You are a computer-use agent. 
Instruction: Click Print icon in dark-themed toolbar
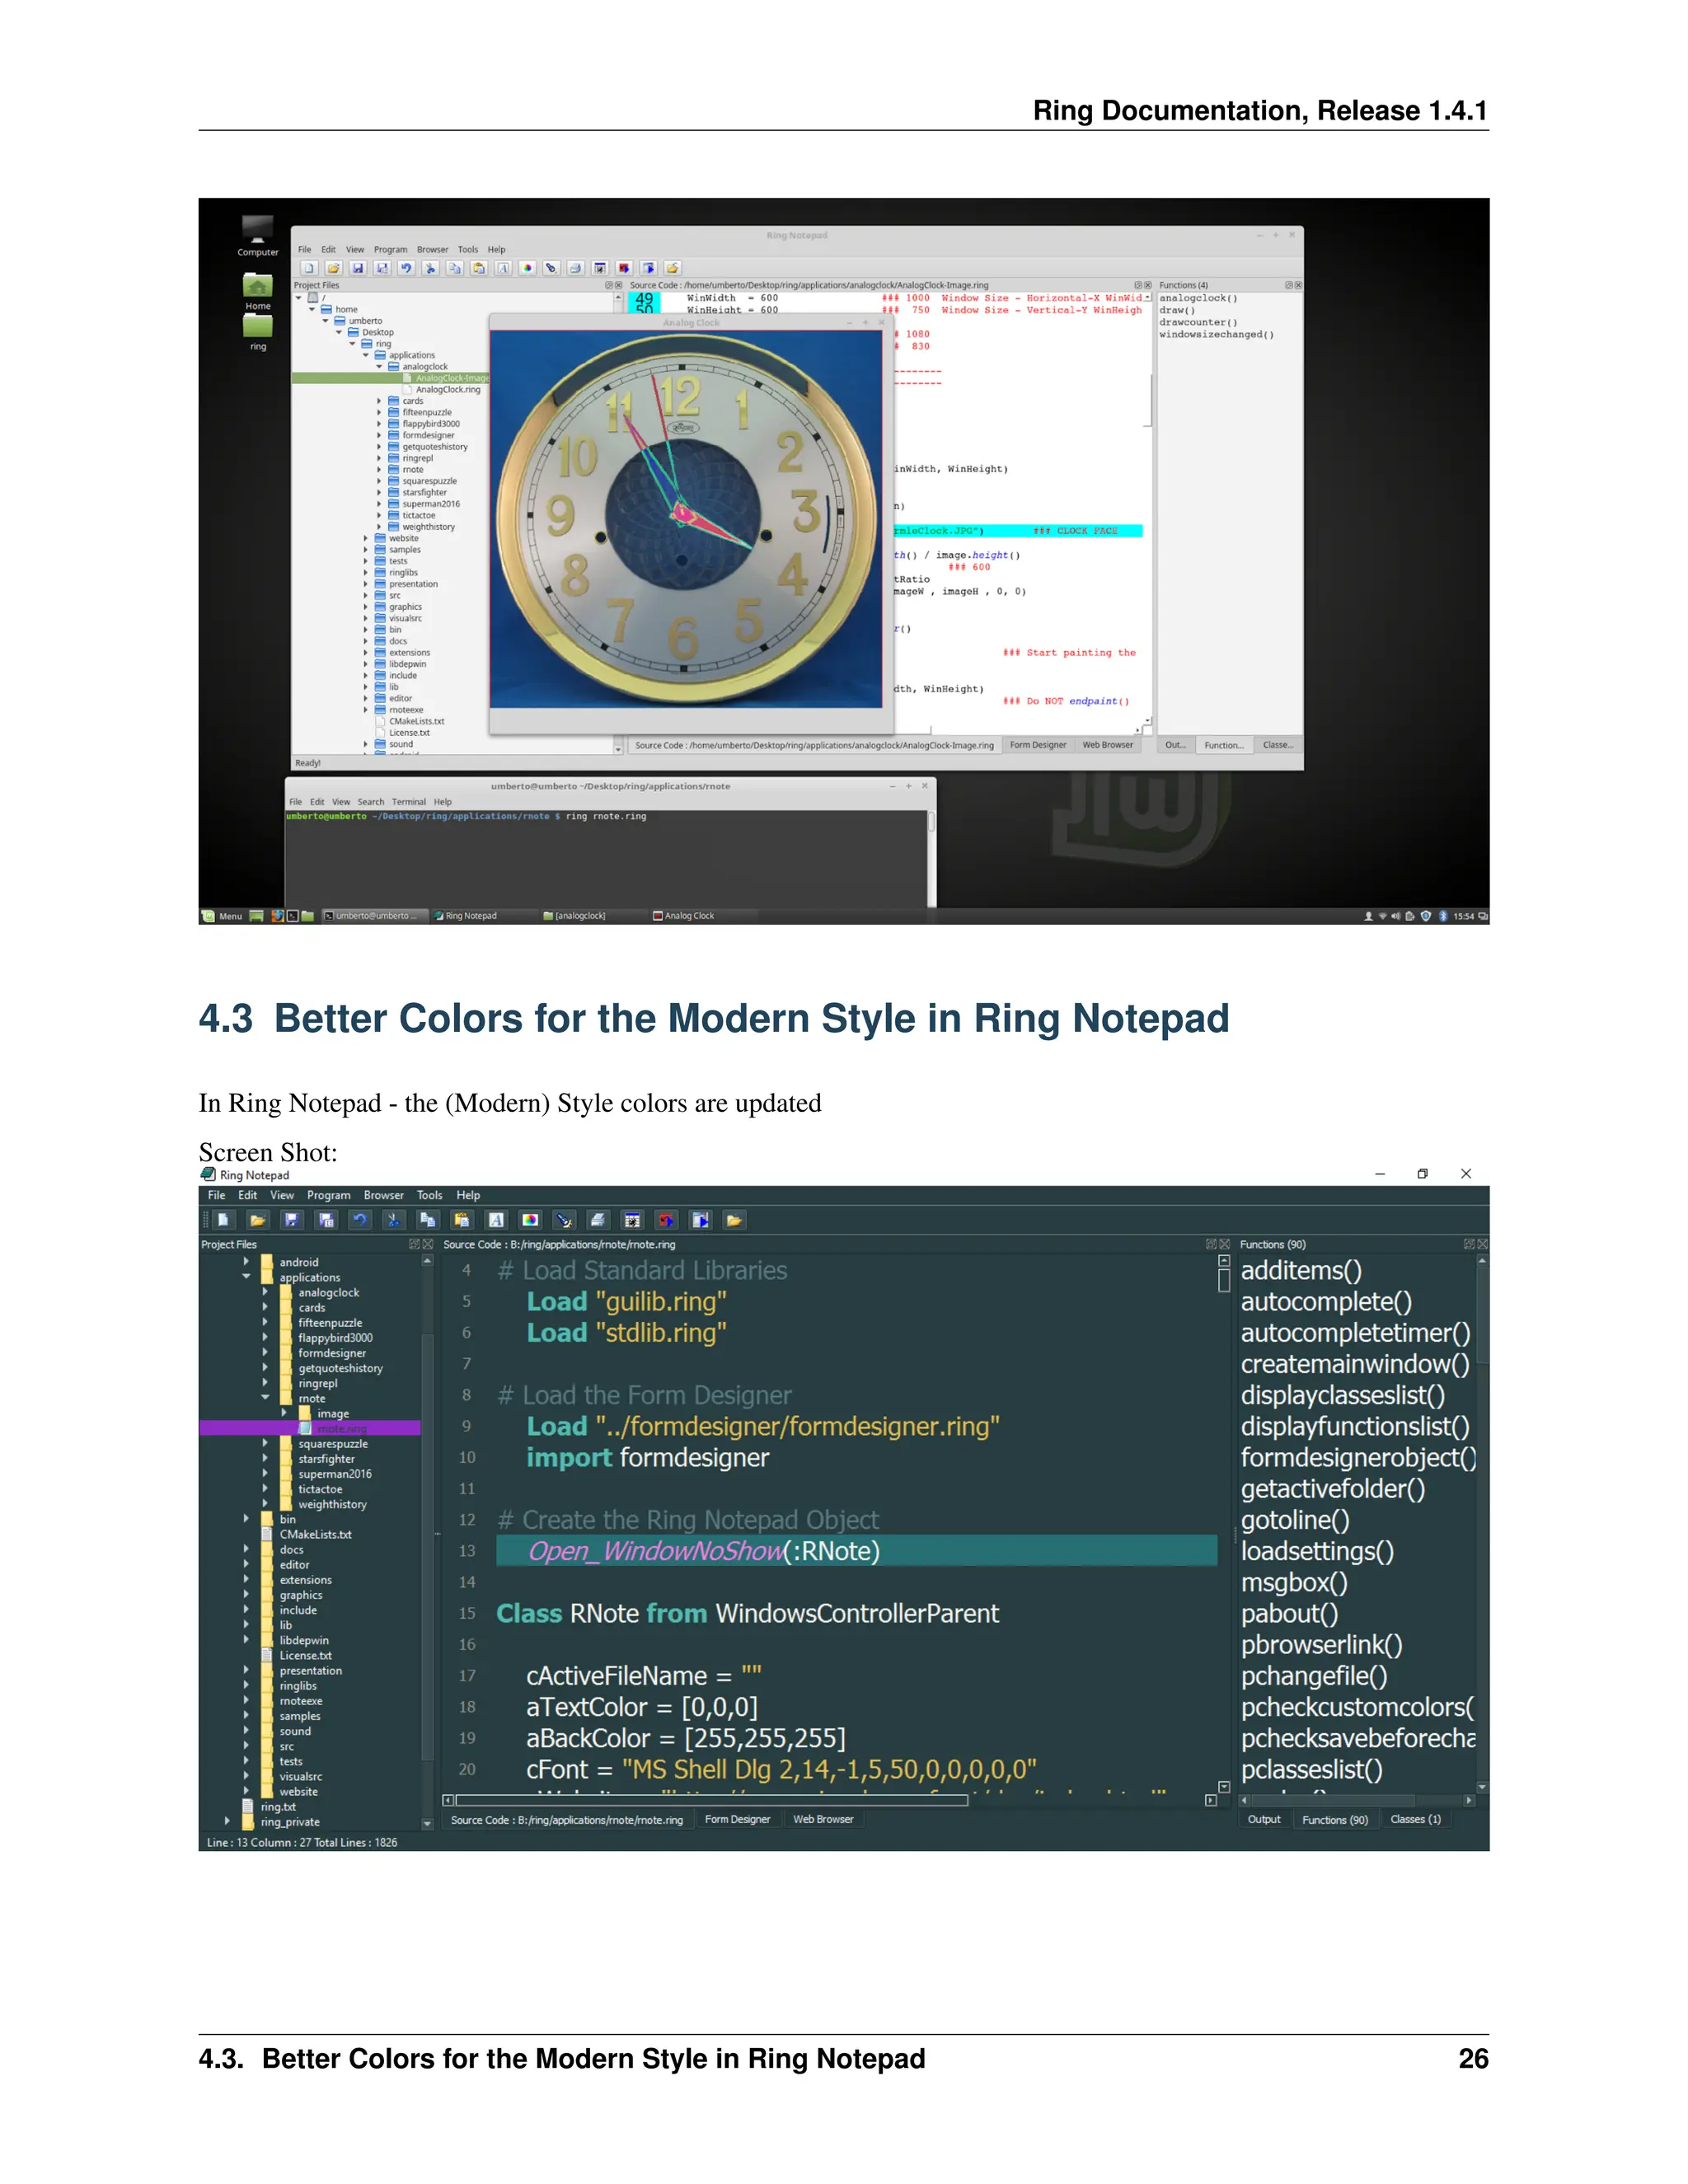pyautogui.click(x=598, y=1219)
